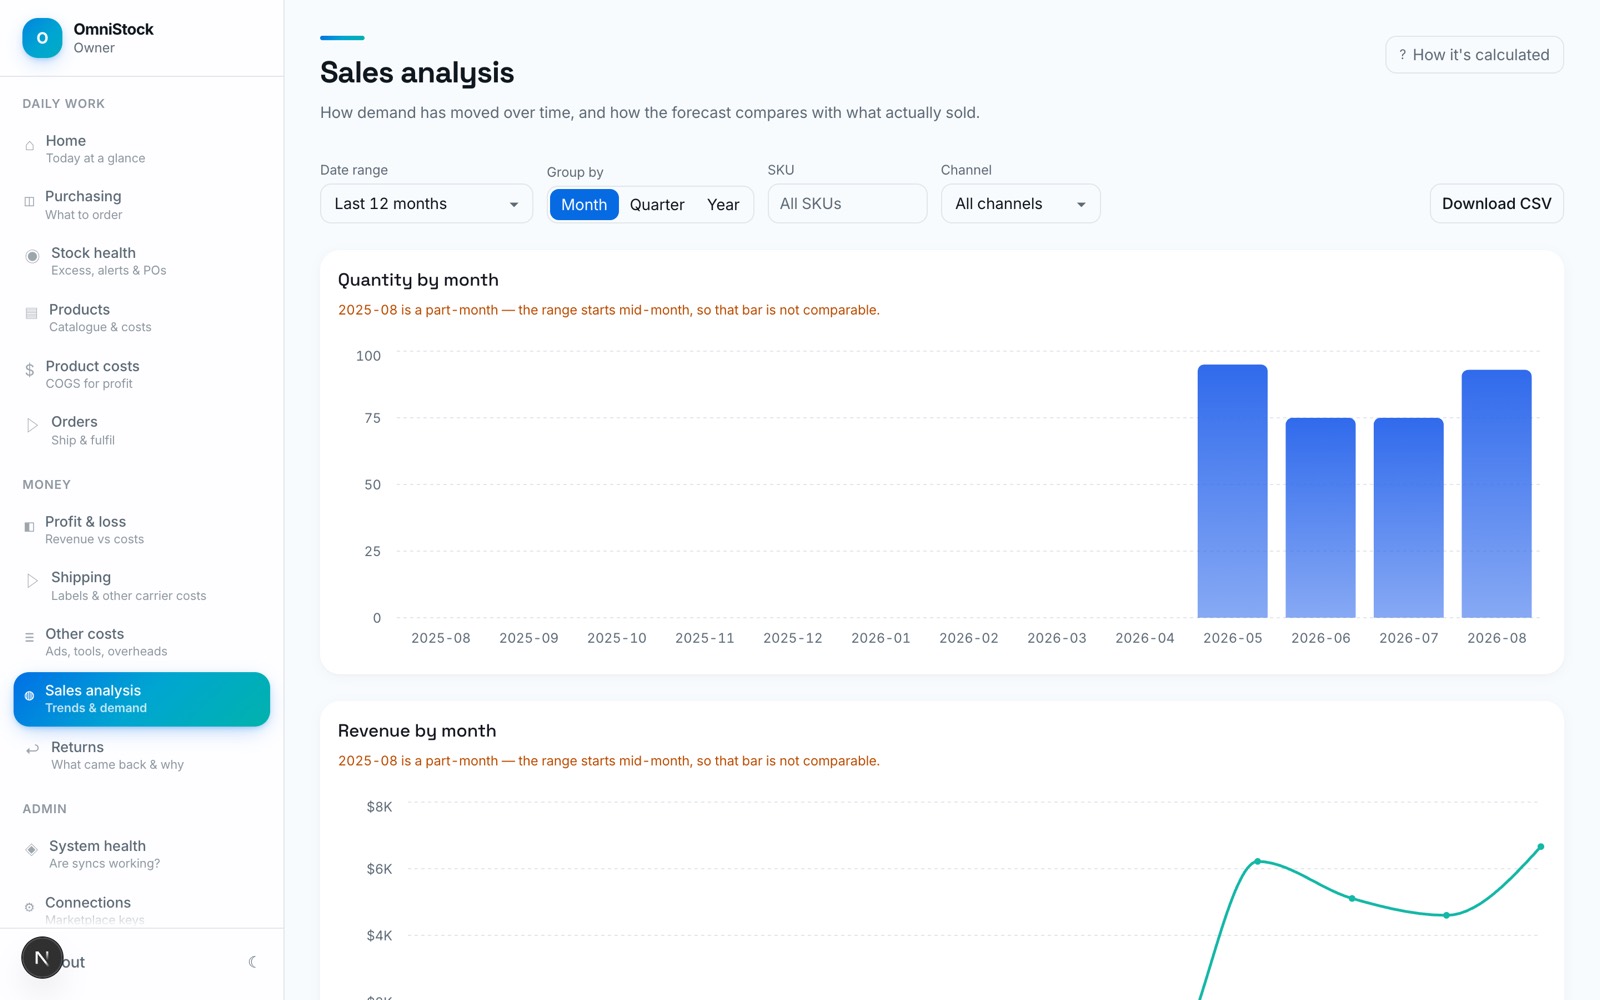Click the 2026-07 quantity bar
The image size is (1600, 1000).
tap(1408, 517)
